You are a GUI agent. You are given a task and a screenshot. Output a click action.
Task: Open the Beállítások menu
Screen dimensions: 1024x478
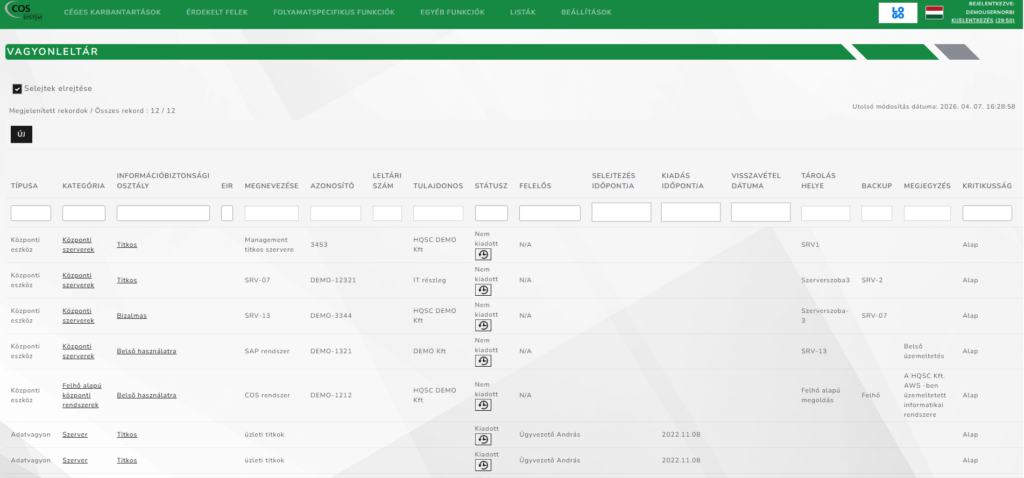tap(587, 13)
